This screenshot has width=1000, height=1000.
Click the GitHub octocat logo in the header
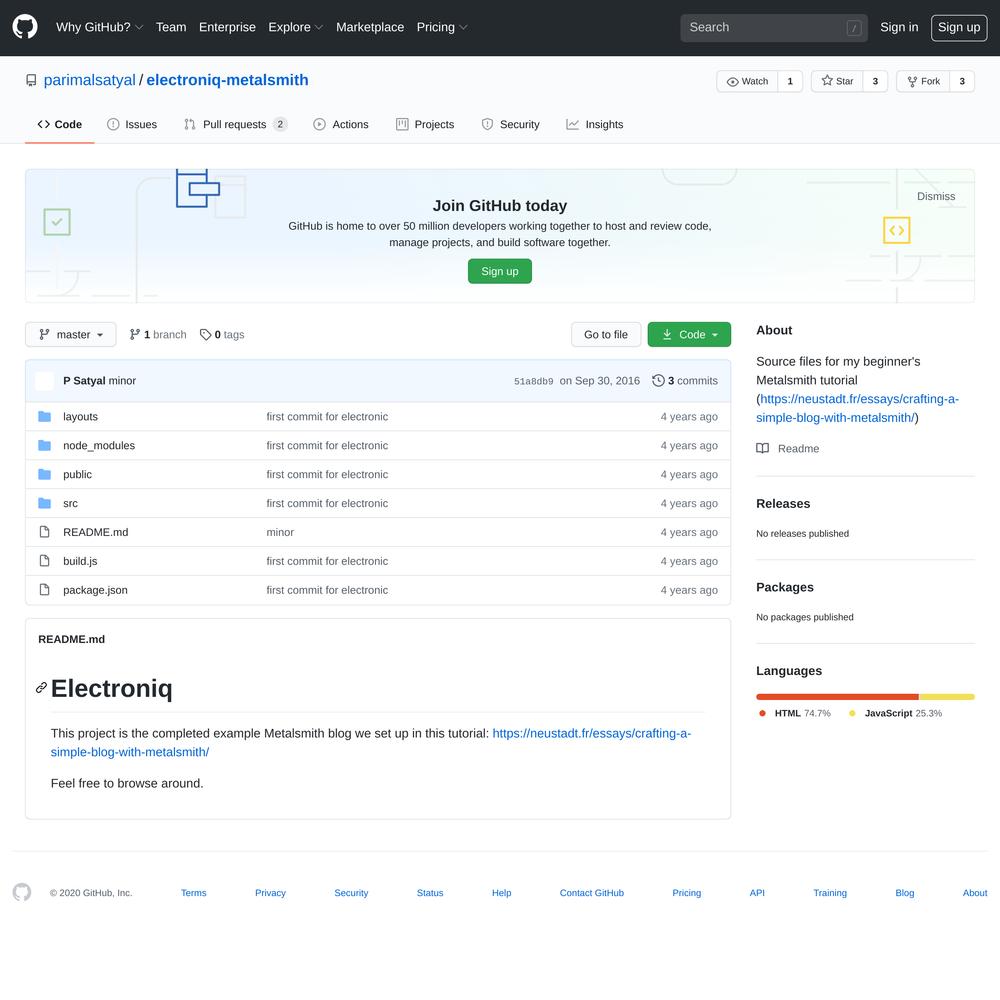[x=25, y=27]
